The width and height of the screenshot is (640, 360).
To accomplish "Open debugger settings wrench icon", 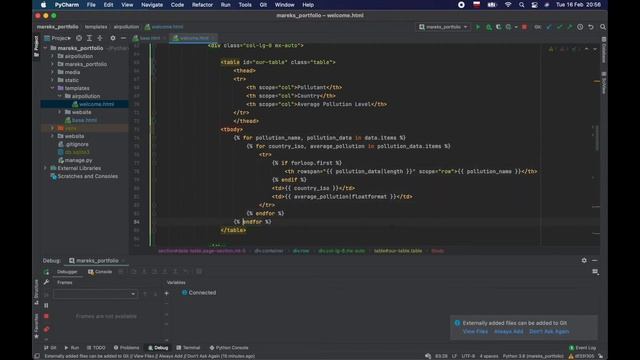I will [46, 282].
